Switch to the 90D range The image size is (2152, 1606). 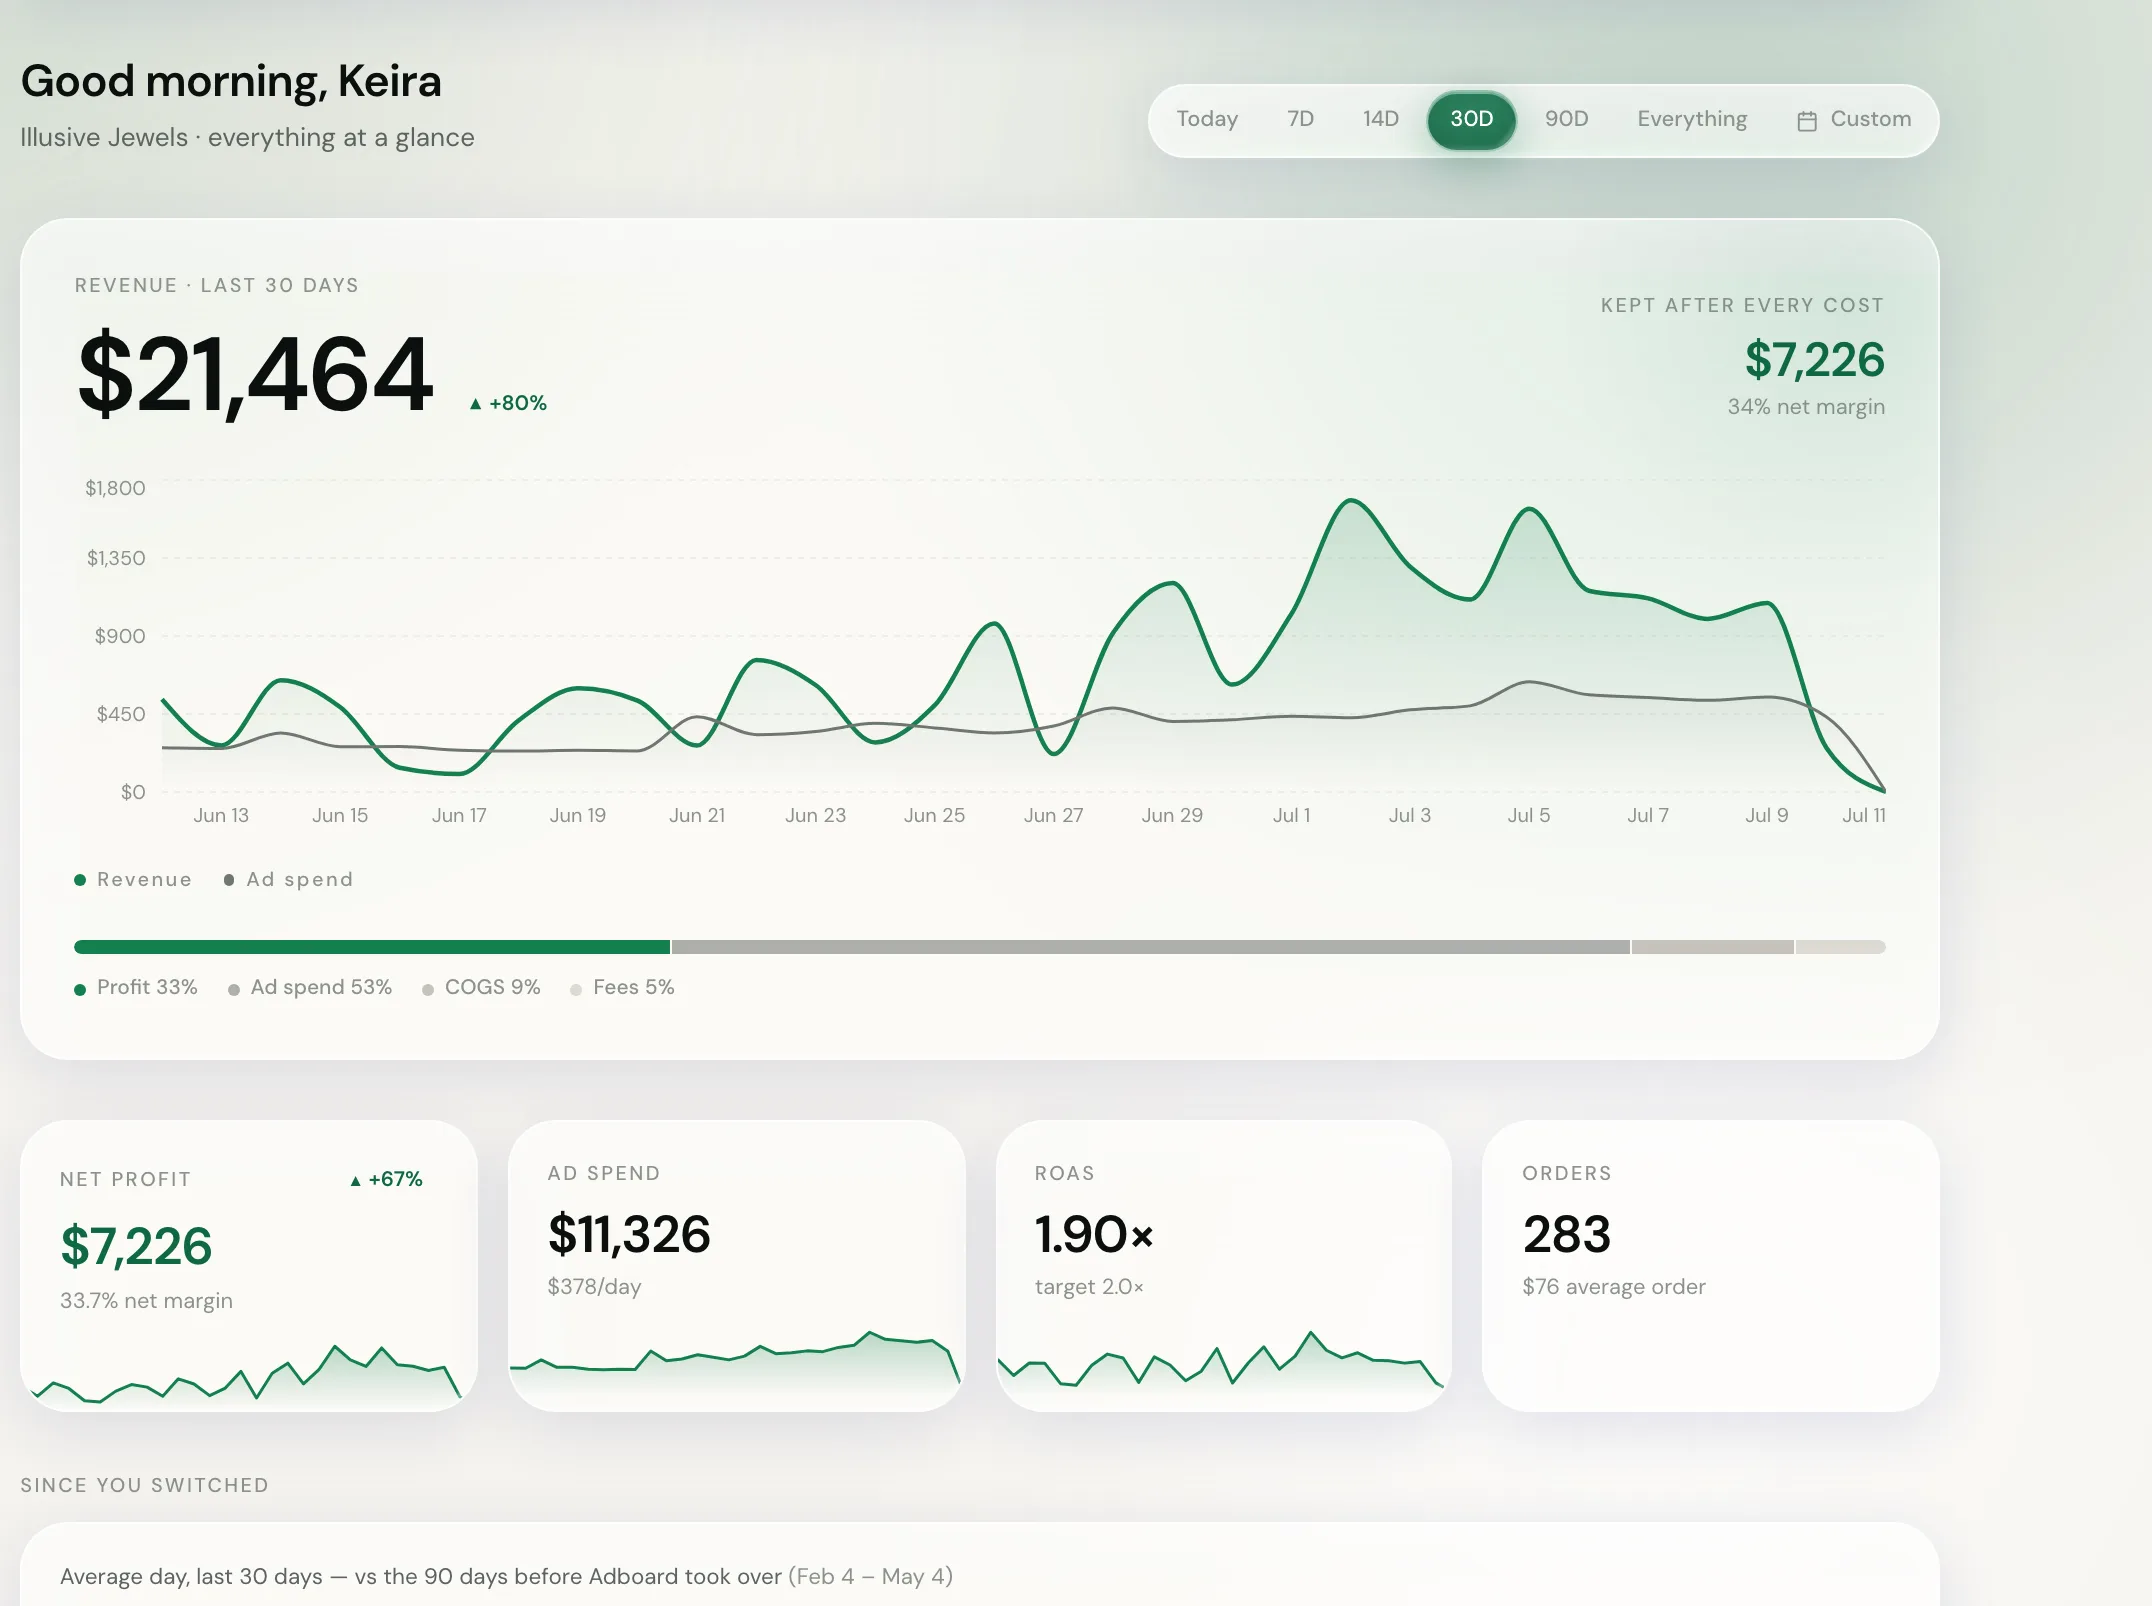pos(1566,119)
